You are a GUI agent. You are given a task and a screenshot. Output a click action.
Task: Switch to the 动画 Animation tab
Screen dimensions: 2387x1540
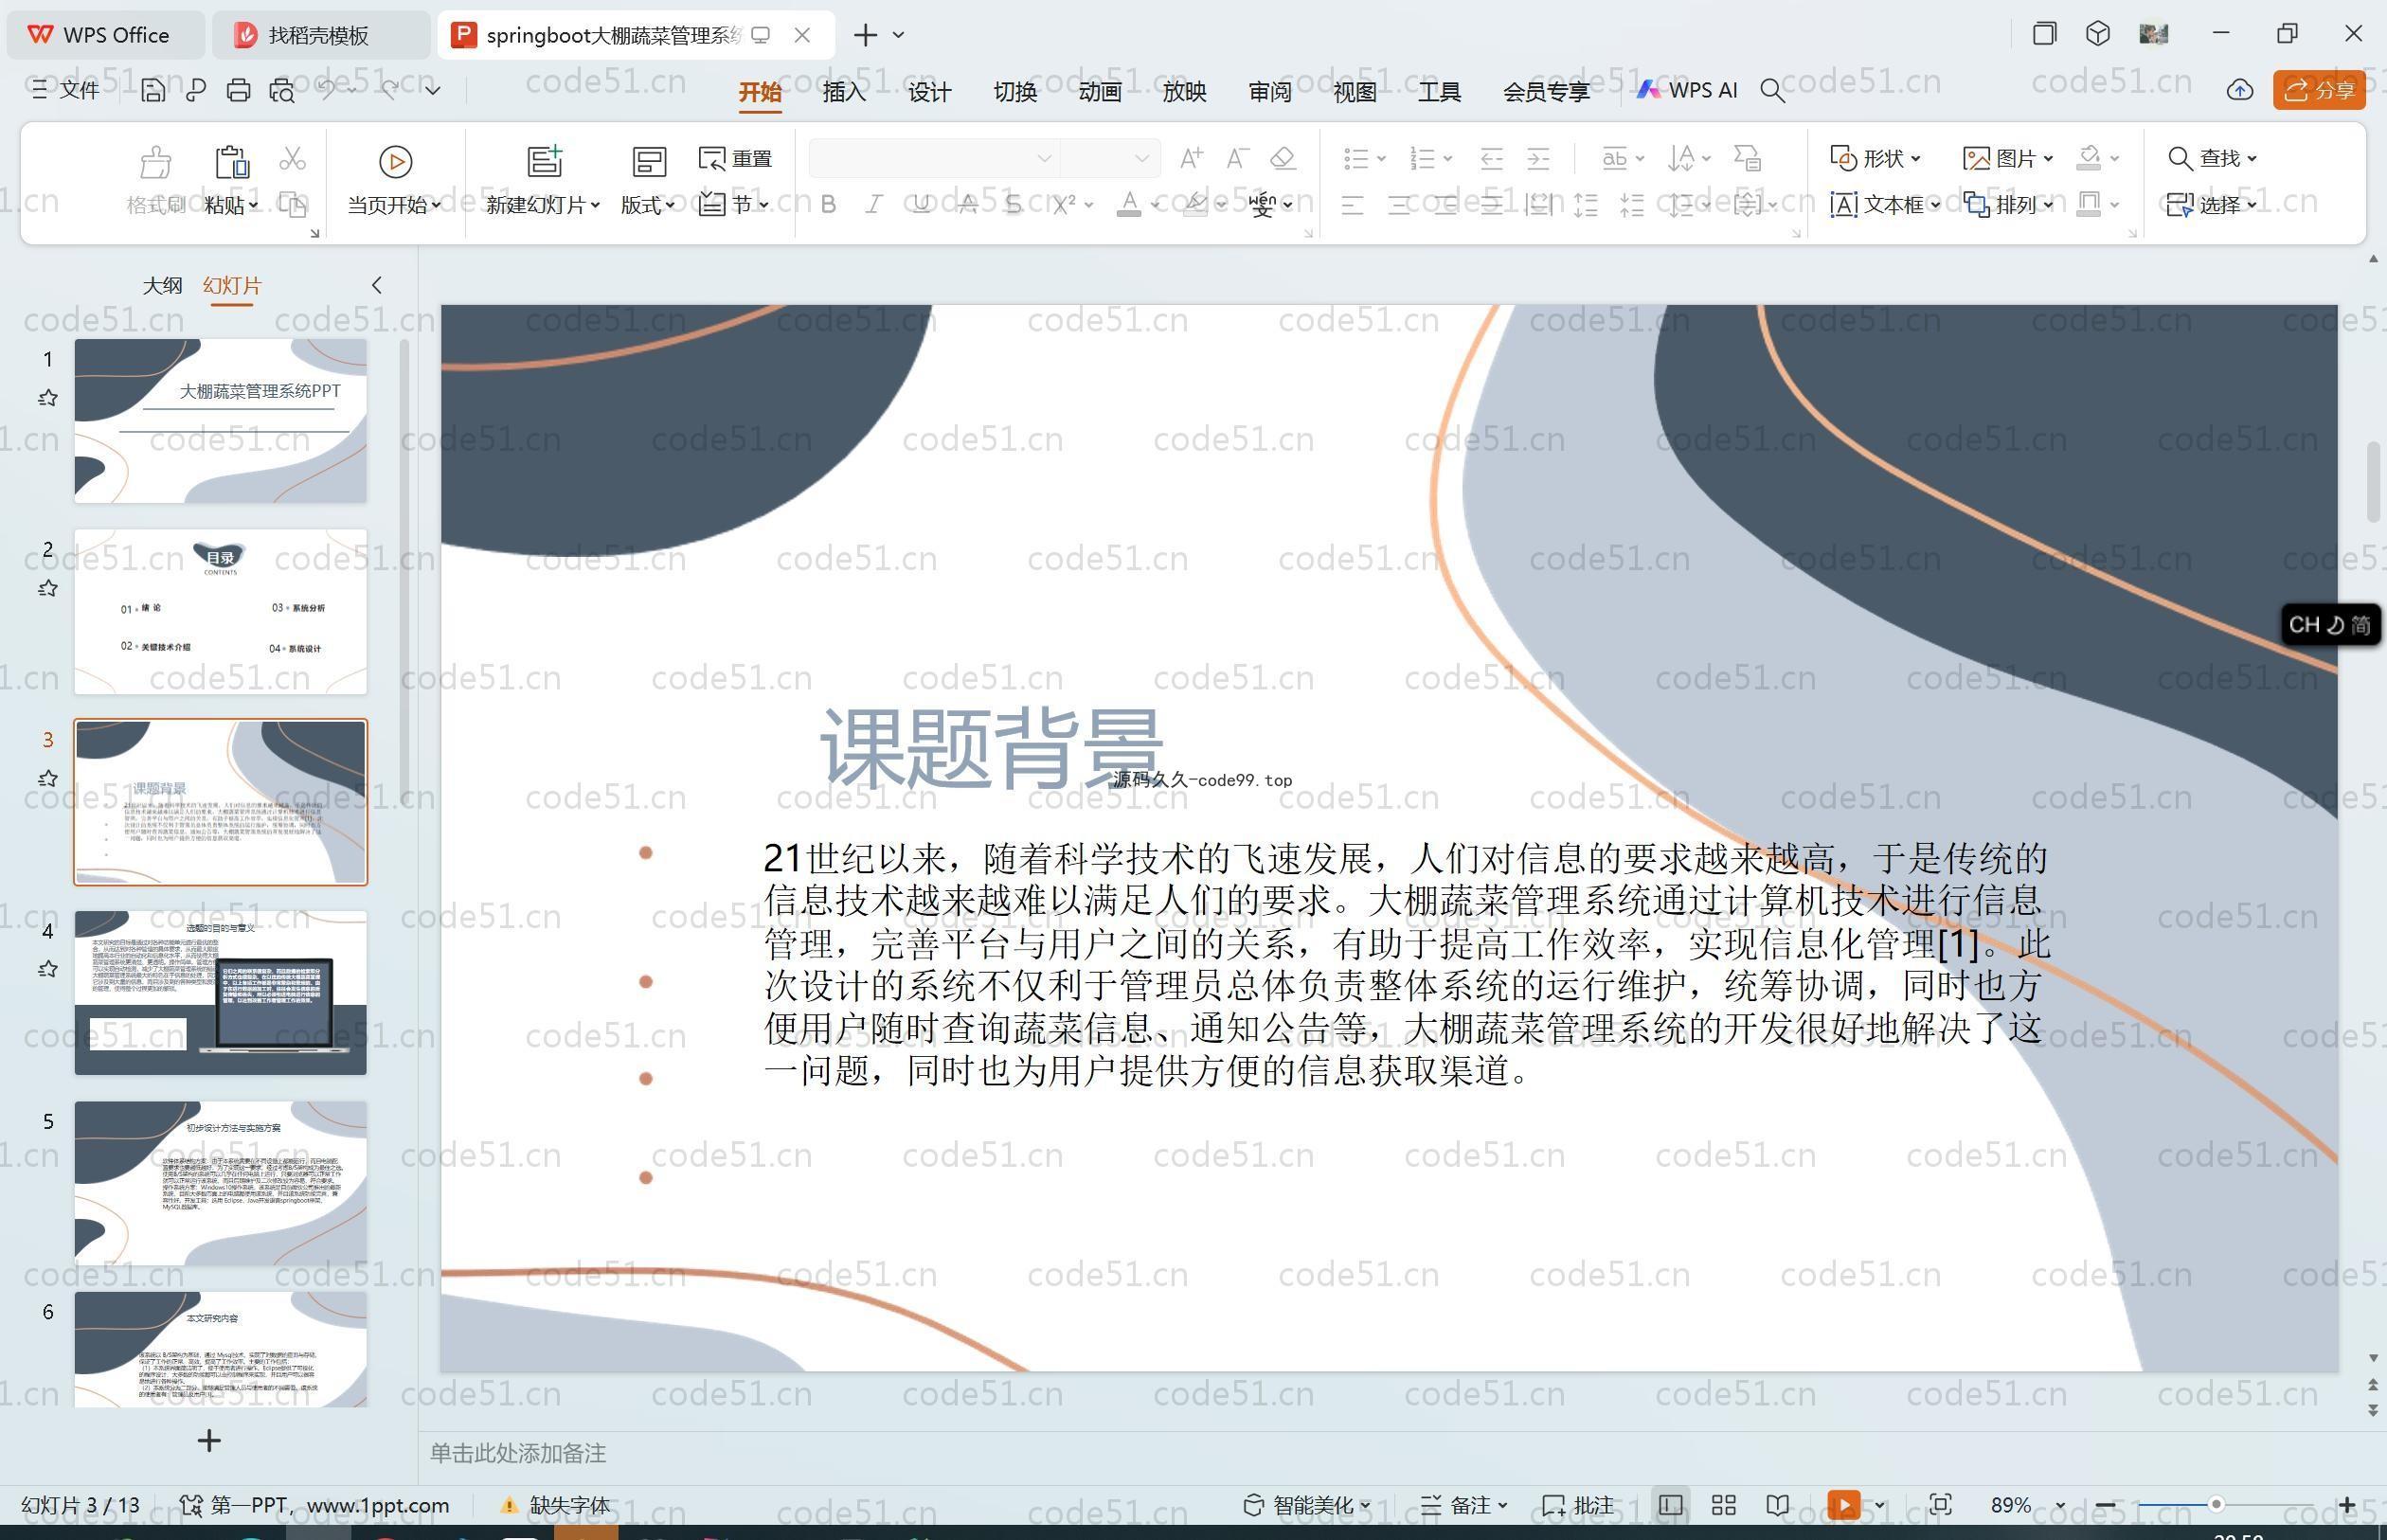[1100, 92]
